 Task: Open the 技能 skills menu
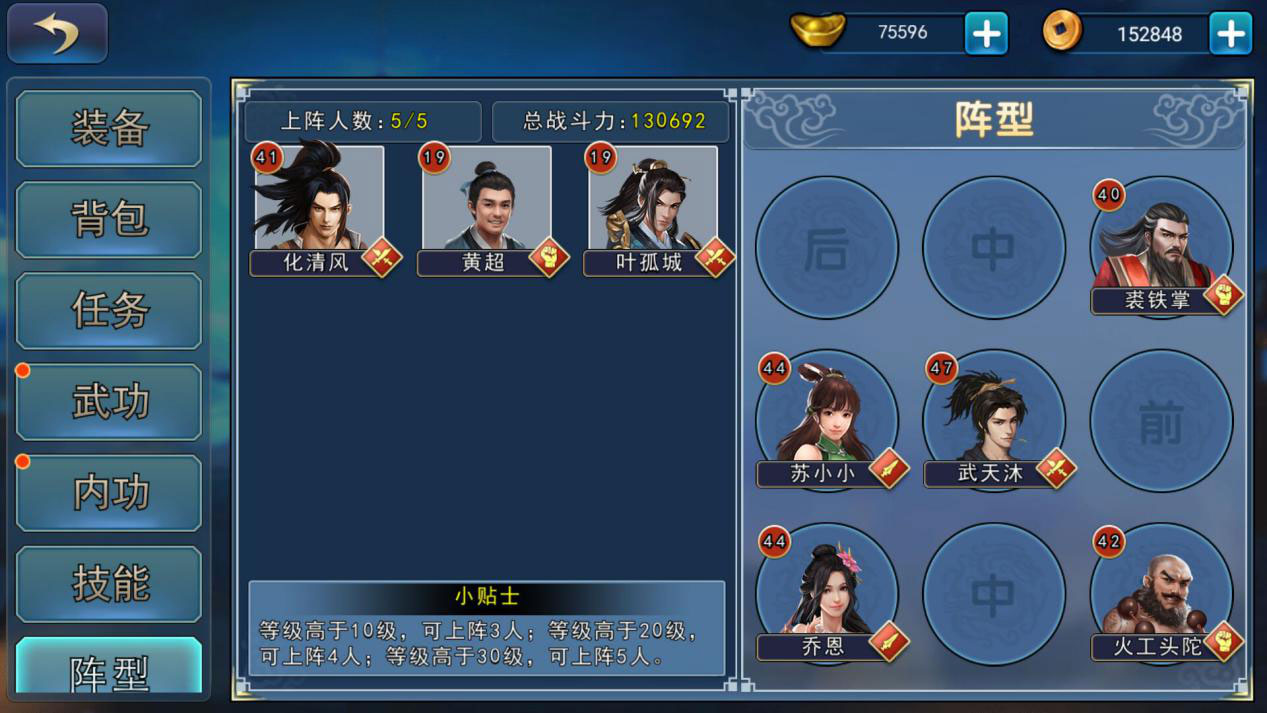(x=109, y=584)
